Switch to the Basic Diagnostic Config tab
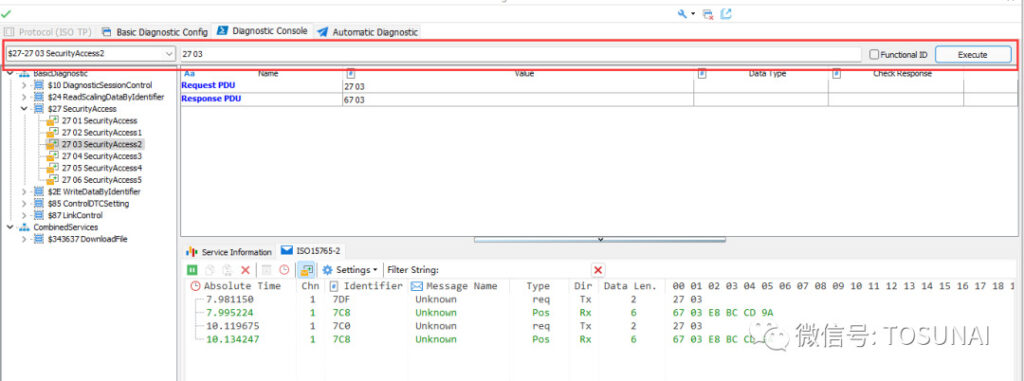Viewport: 1024px width, 381px height. pos(155,31)
